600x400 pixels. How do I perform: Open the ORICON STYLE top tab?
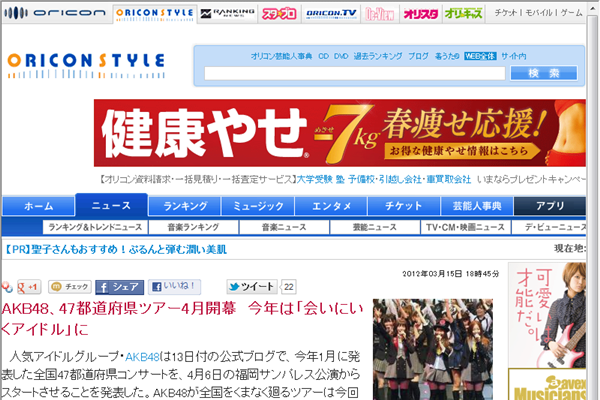(155, 14)
